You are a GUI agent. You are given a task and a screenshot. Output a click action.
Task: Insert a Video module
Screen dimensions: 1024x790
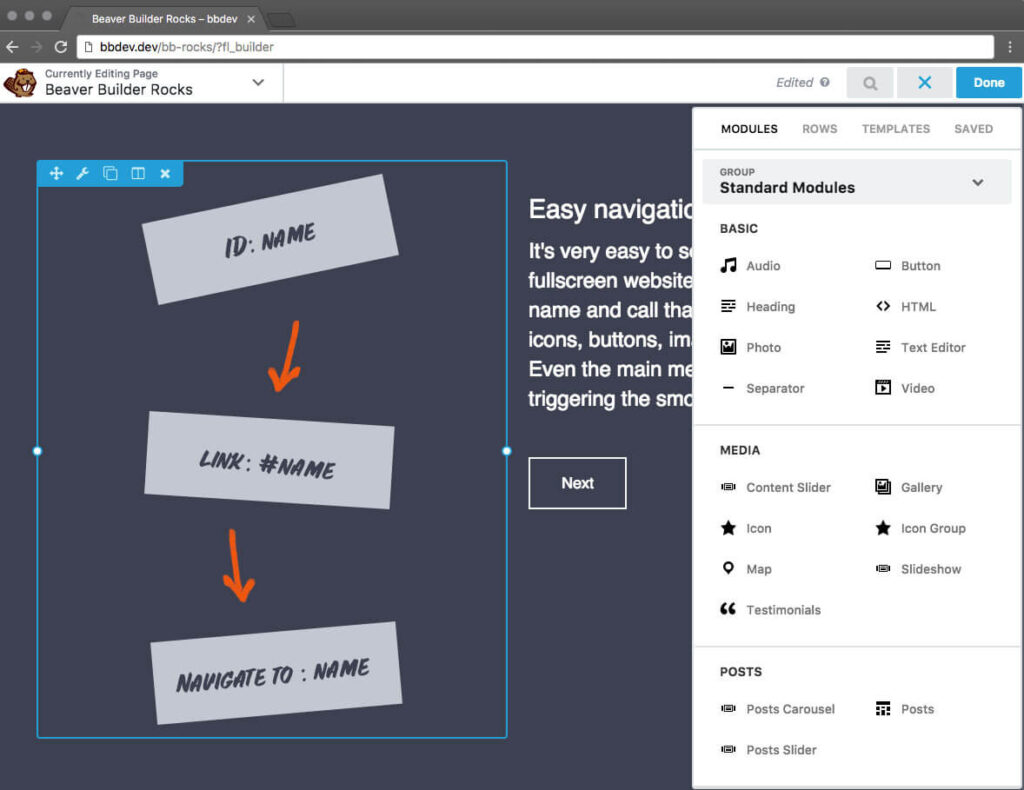[x=917, y=388]
